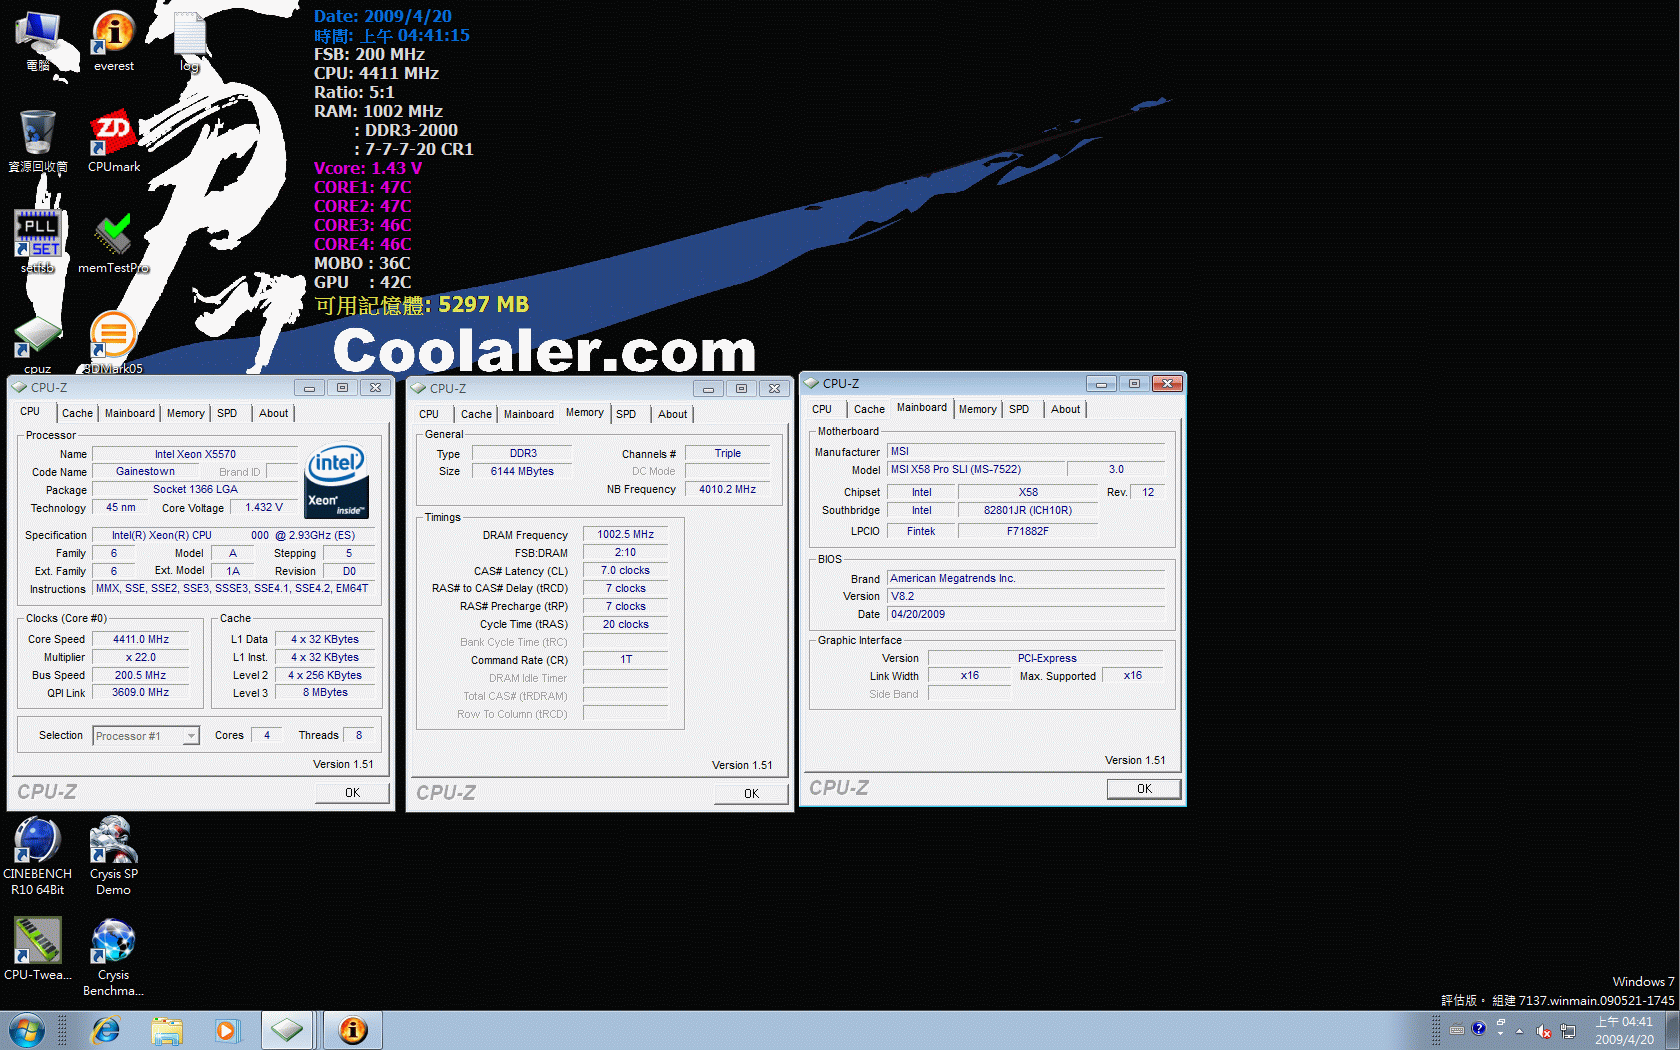Open the Windows Start orb
Viewport: 1680px width, 1050px height.
26,1030
